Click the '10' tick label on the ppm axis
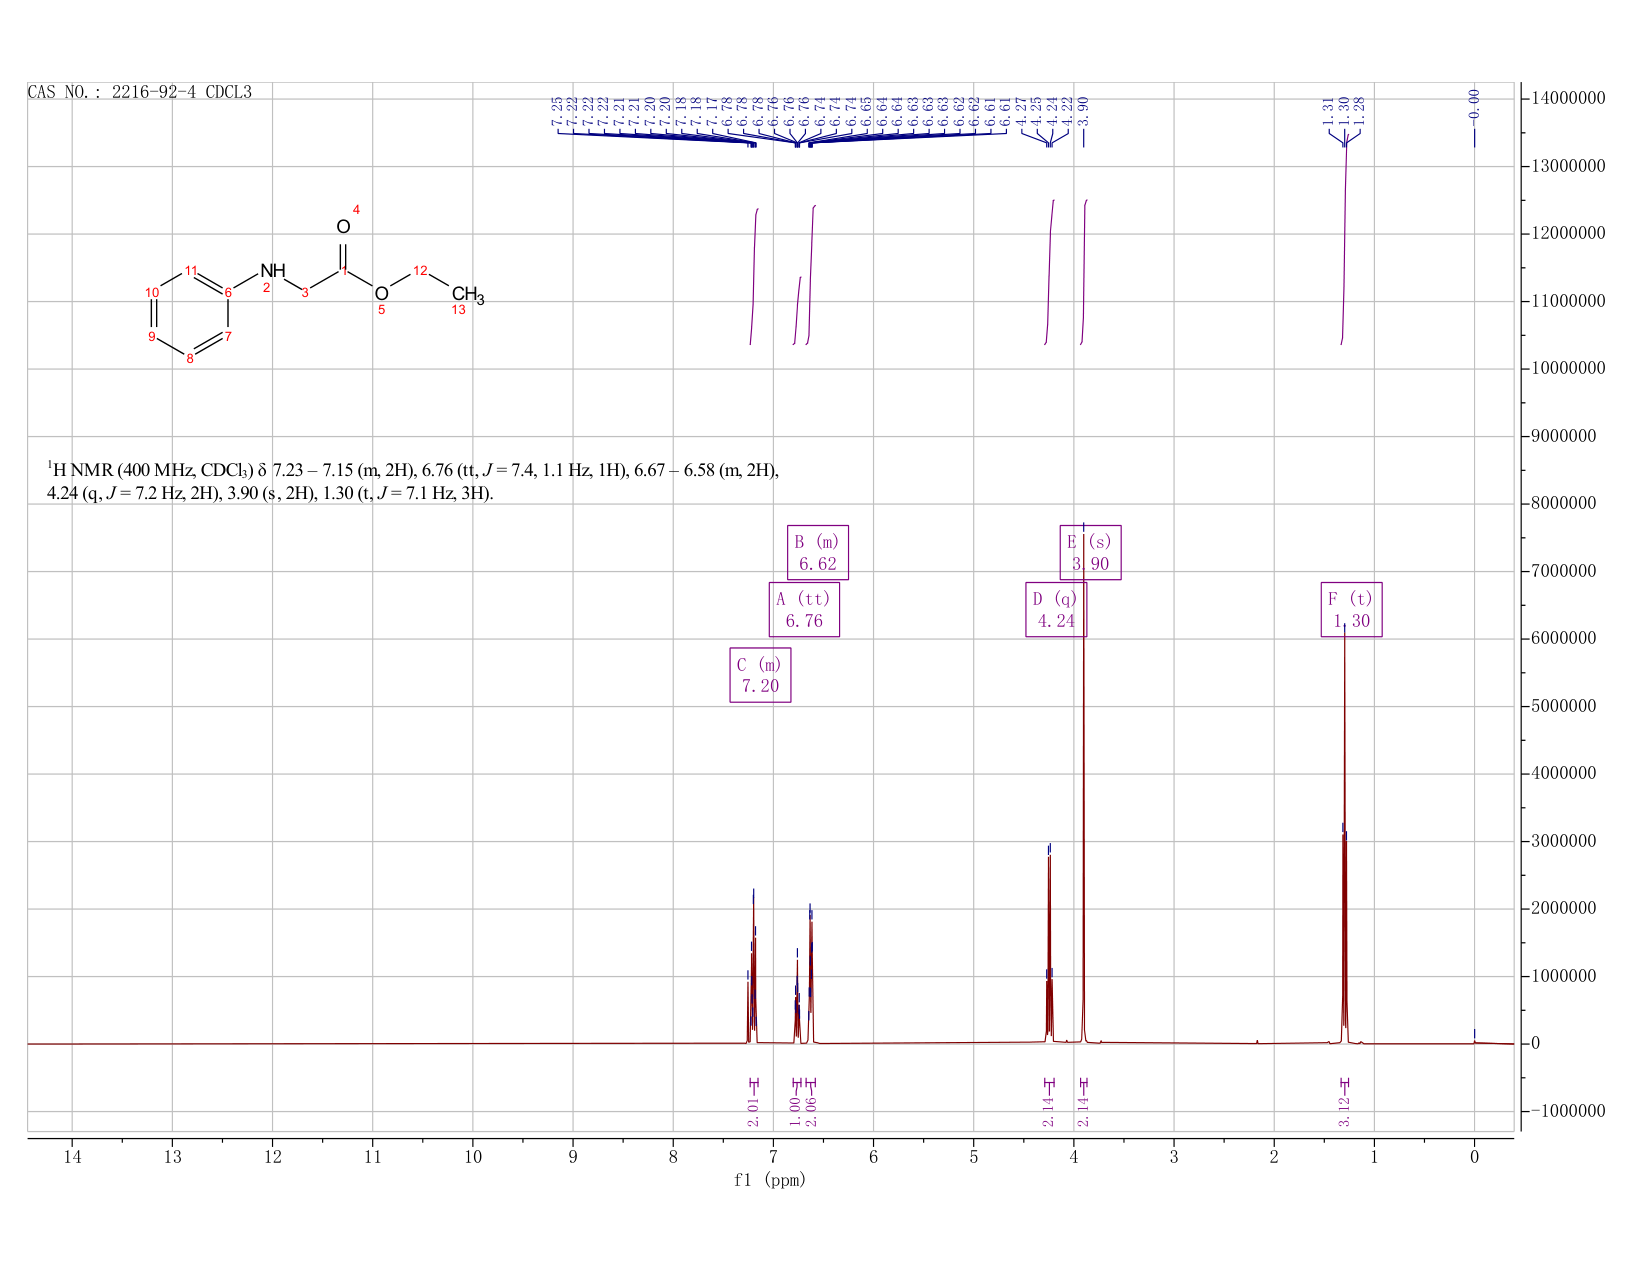 point(473,1157)
